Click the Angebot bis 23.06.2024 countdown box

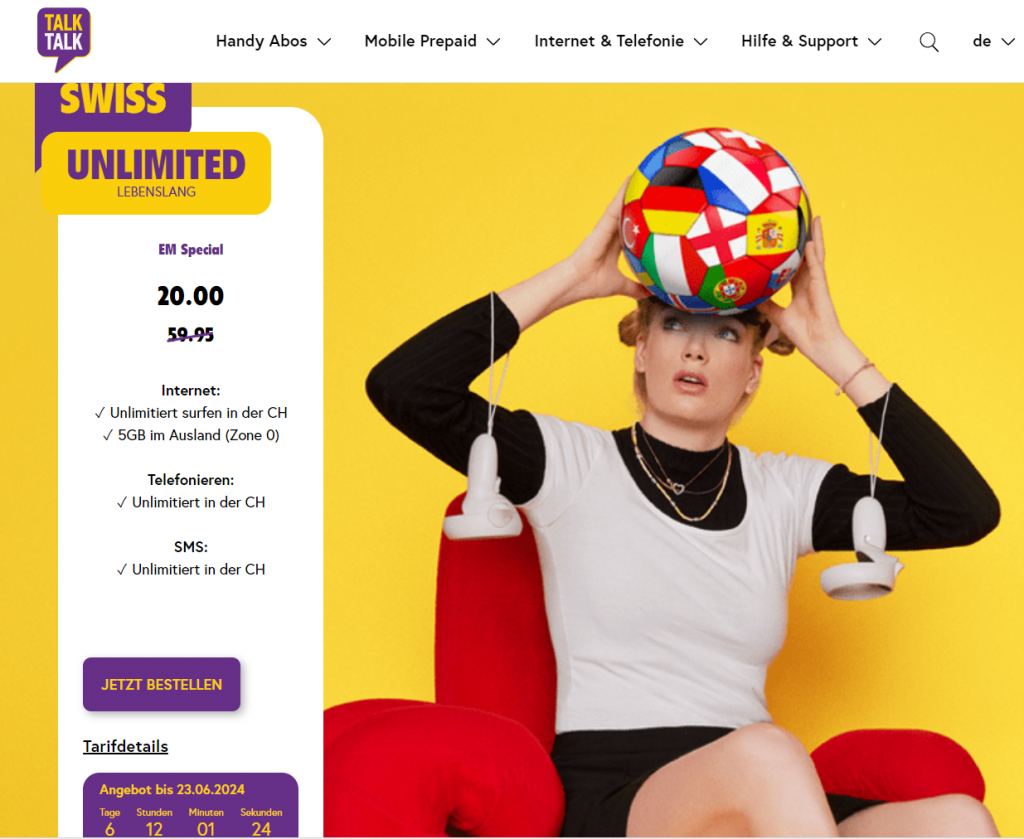191,806
